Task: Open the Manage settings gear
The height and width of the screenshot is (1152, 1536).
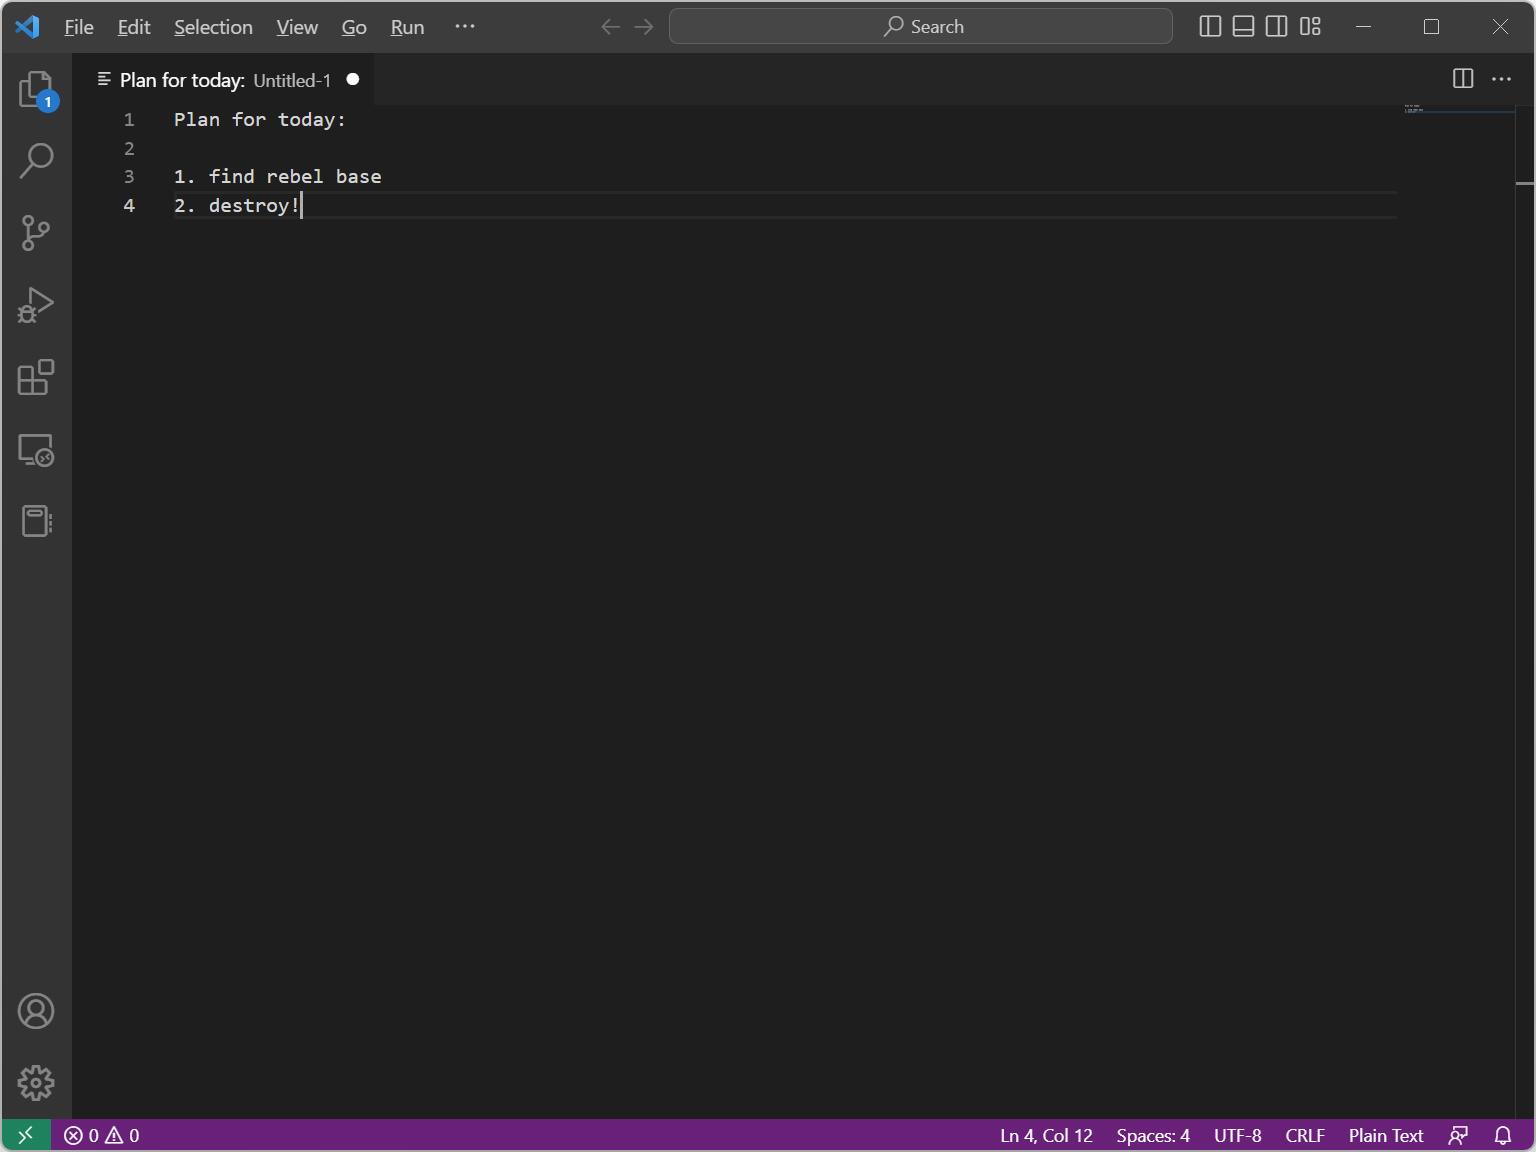Action: click(x=36, y=1083)
